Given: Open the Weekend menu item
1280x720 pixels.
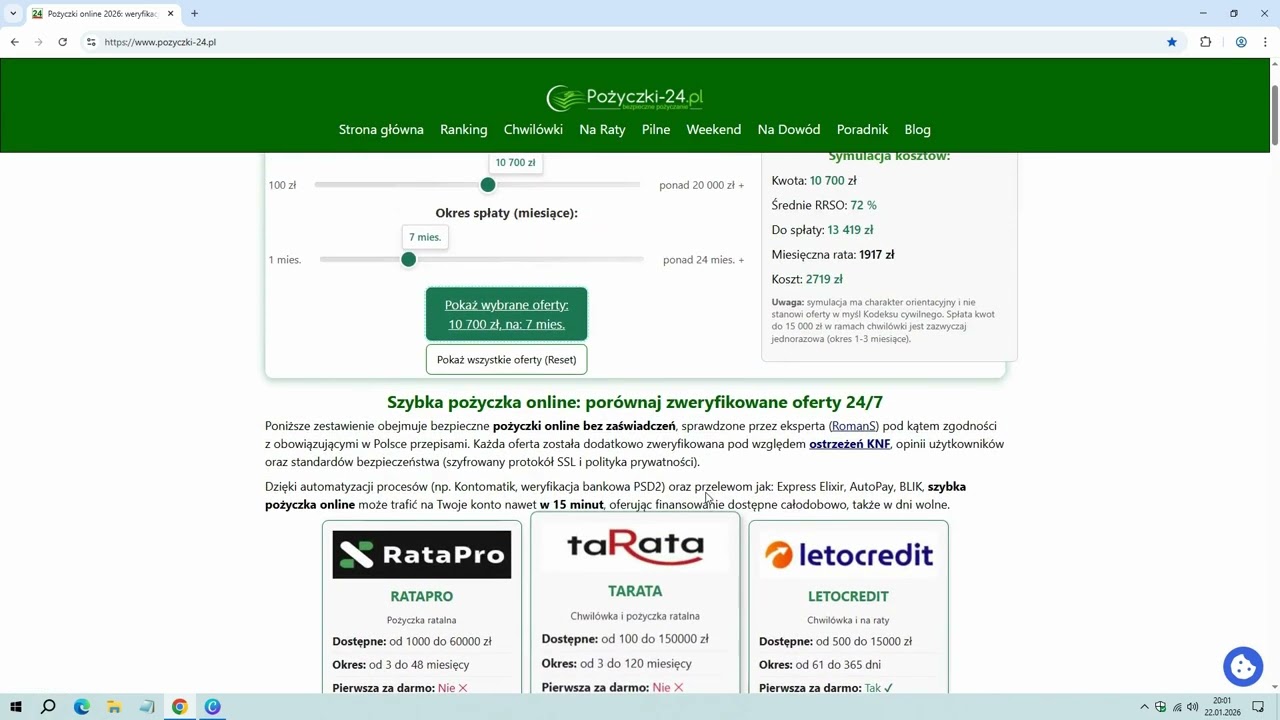Looking at the screenshot, I should click(714, 129).
